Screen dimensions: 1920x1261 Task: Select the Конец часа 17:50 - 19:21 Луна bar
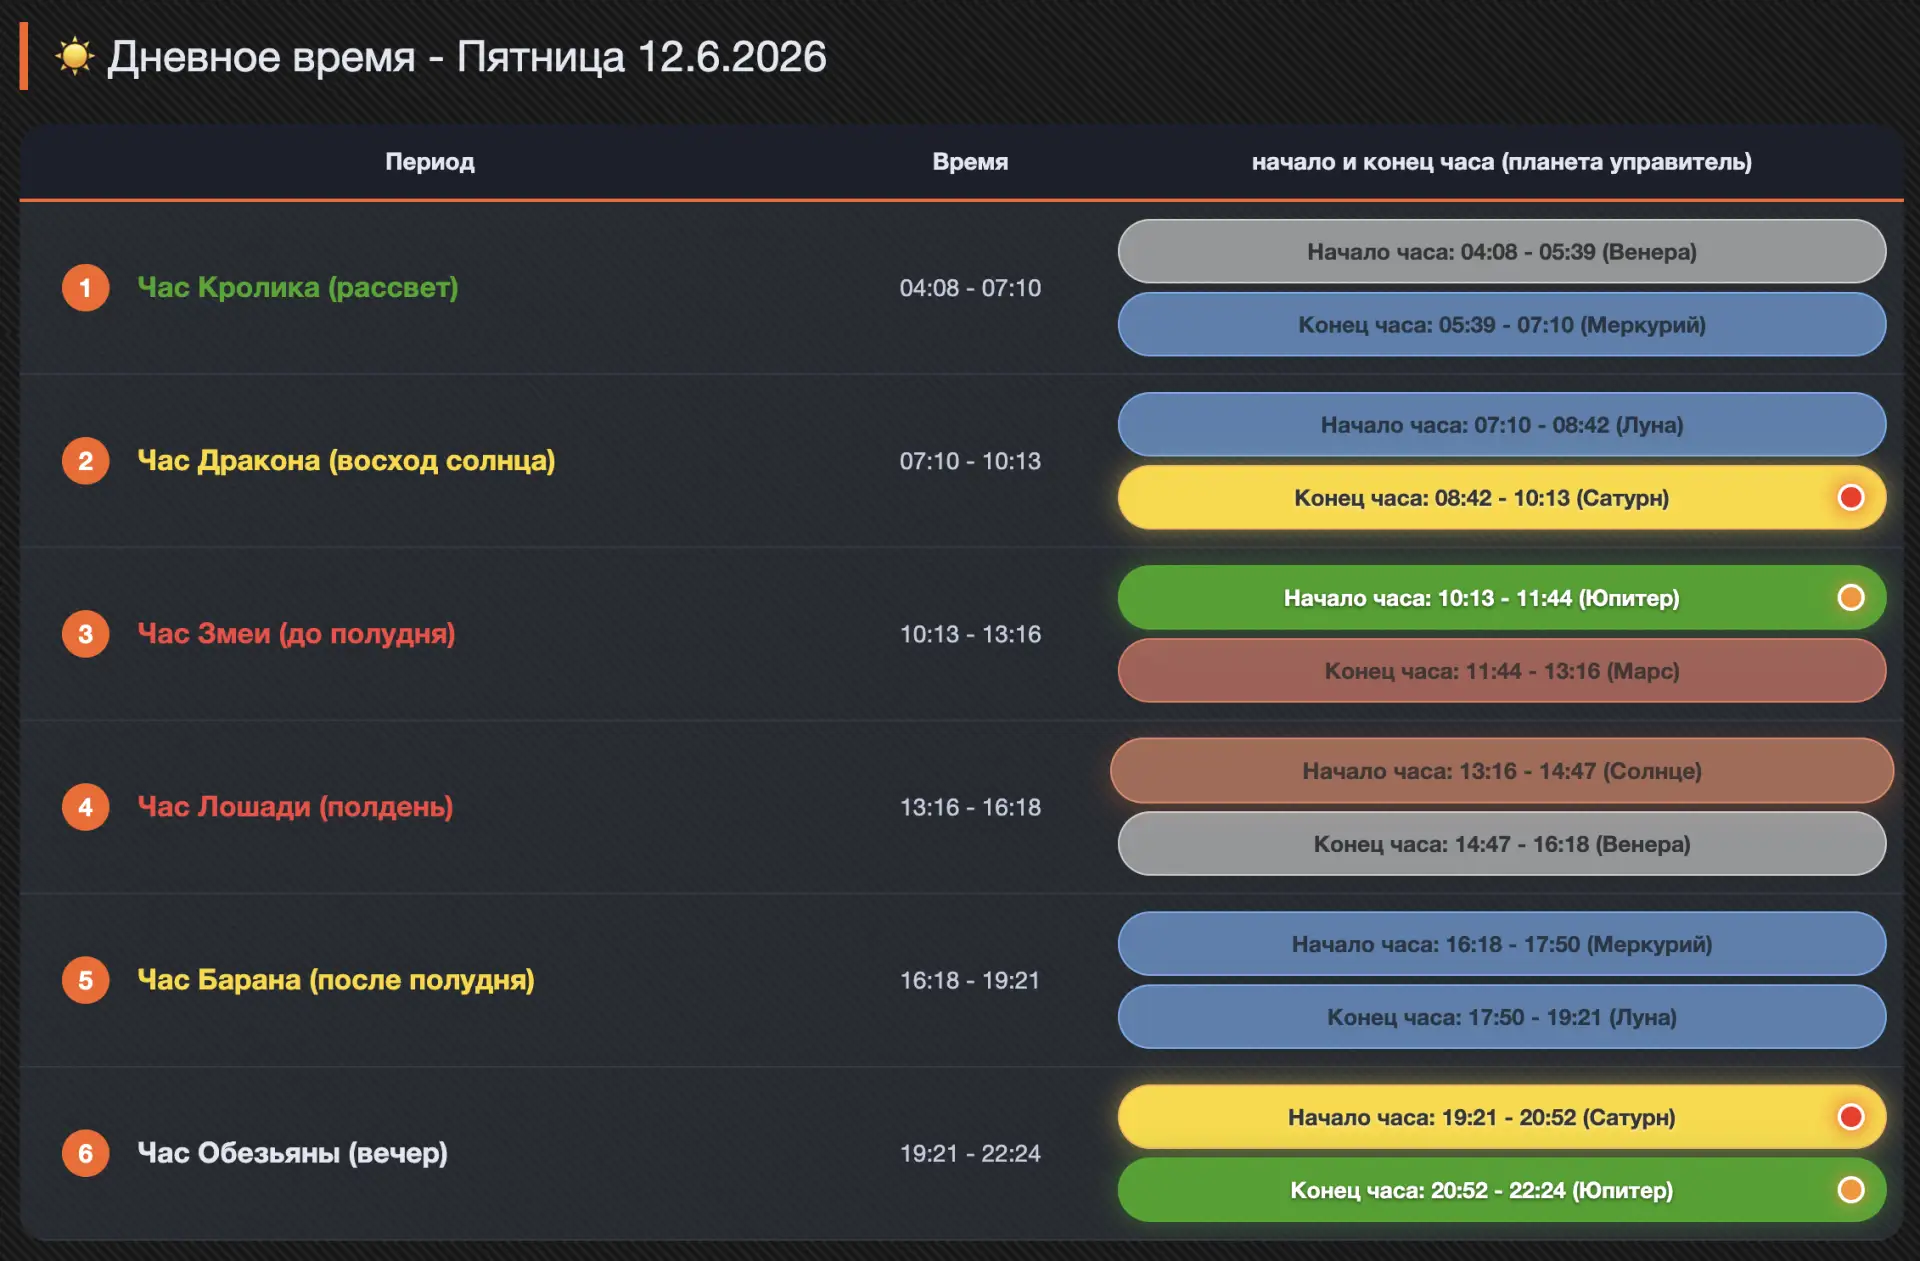(x=1502, y=1016)
